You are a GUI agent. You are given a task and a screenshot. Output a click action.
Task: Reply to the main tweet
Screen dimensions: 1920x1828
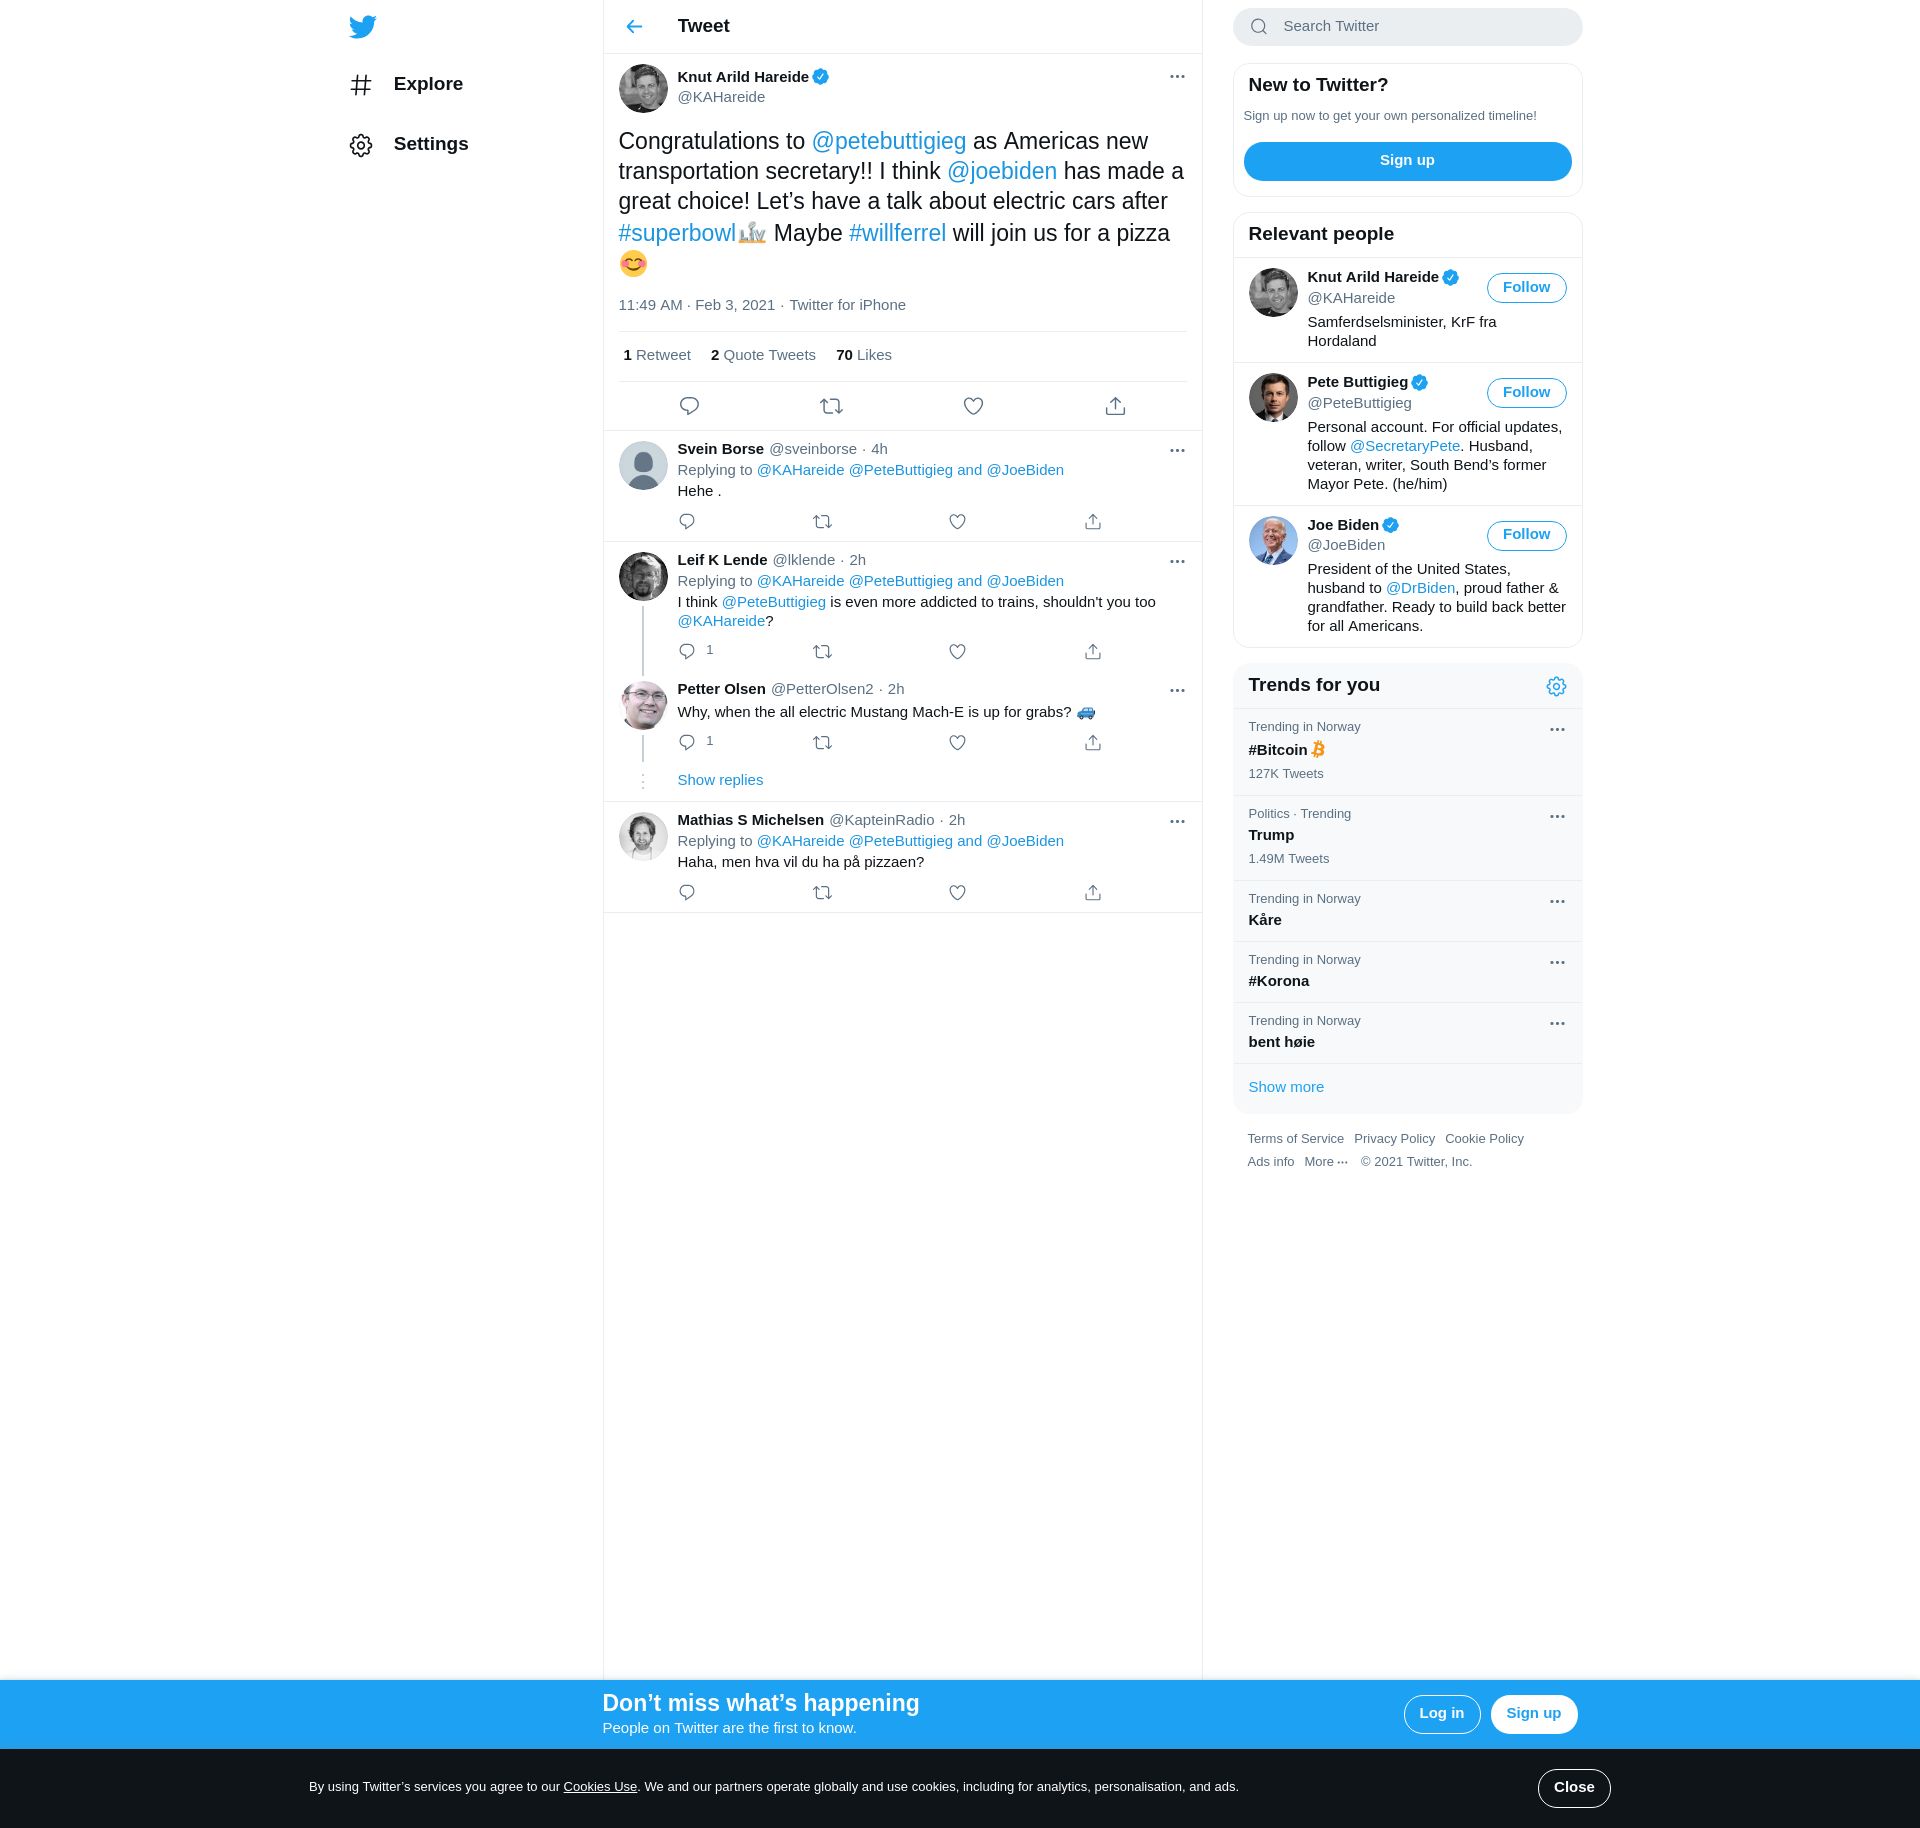689,406
